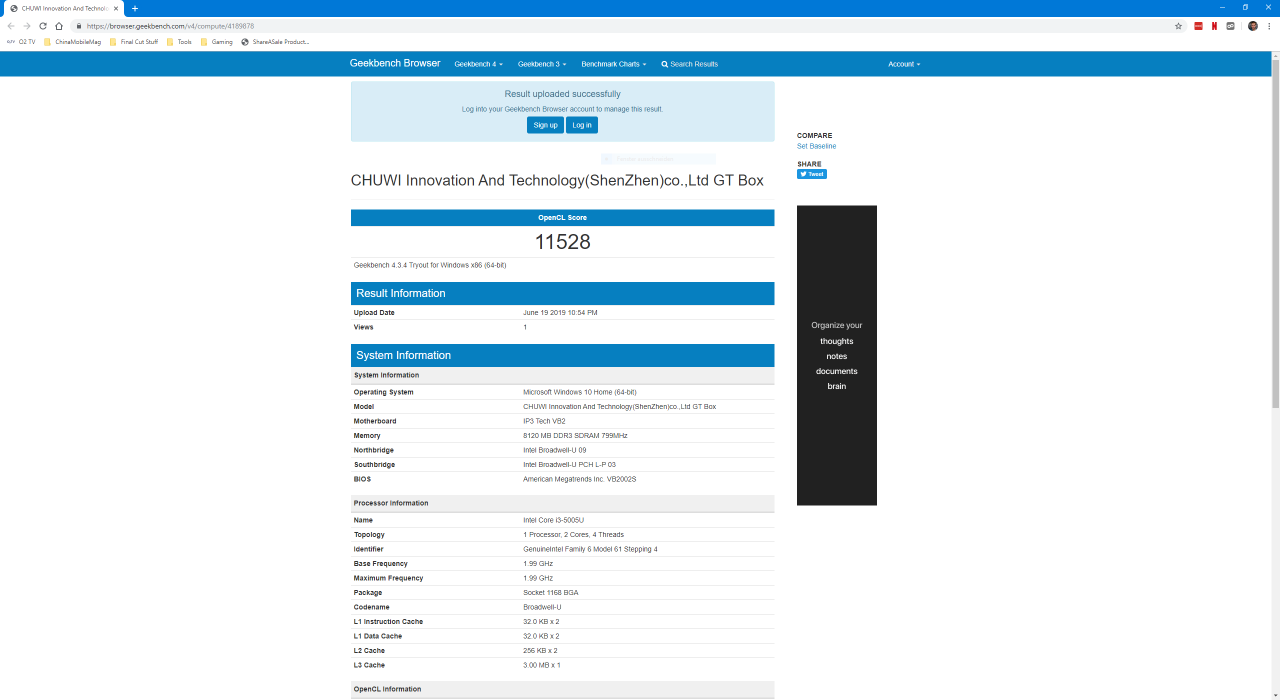Click the dark sidebar advertisement
Viewport: 1280px width, 700px height.
click(836, 355)
